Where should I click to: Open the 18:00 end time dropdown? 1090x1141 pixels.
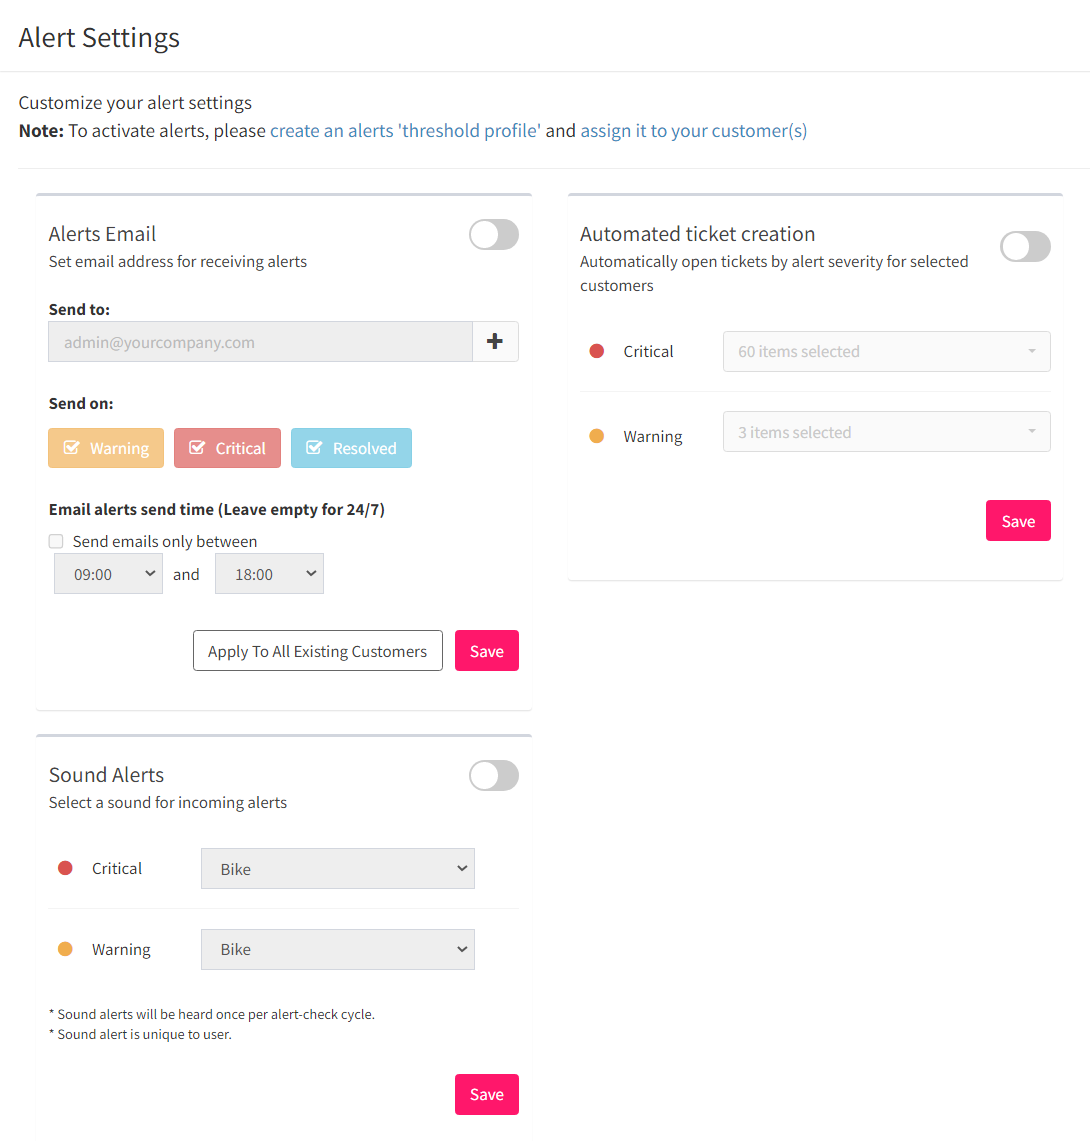(269, 574)
